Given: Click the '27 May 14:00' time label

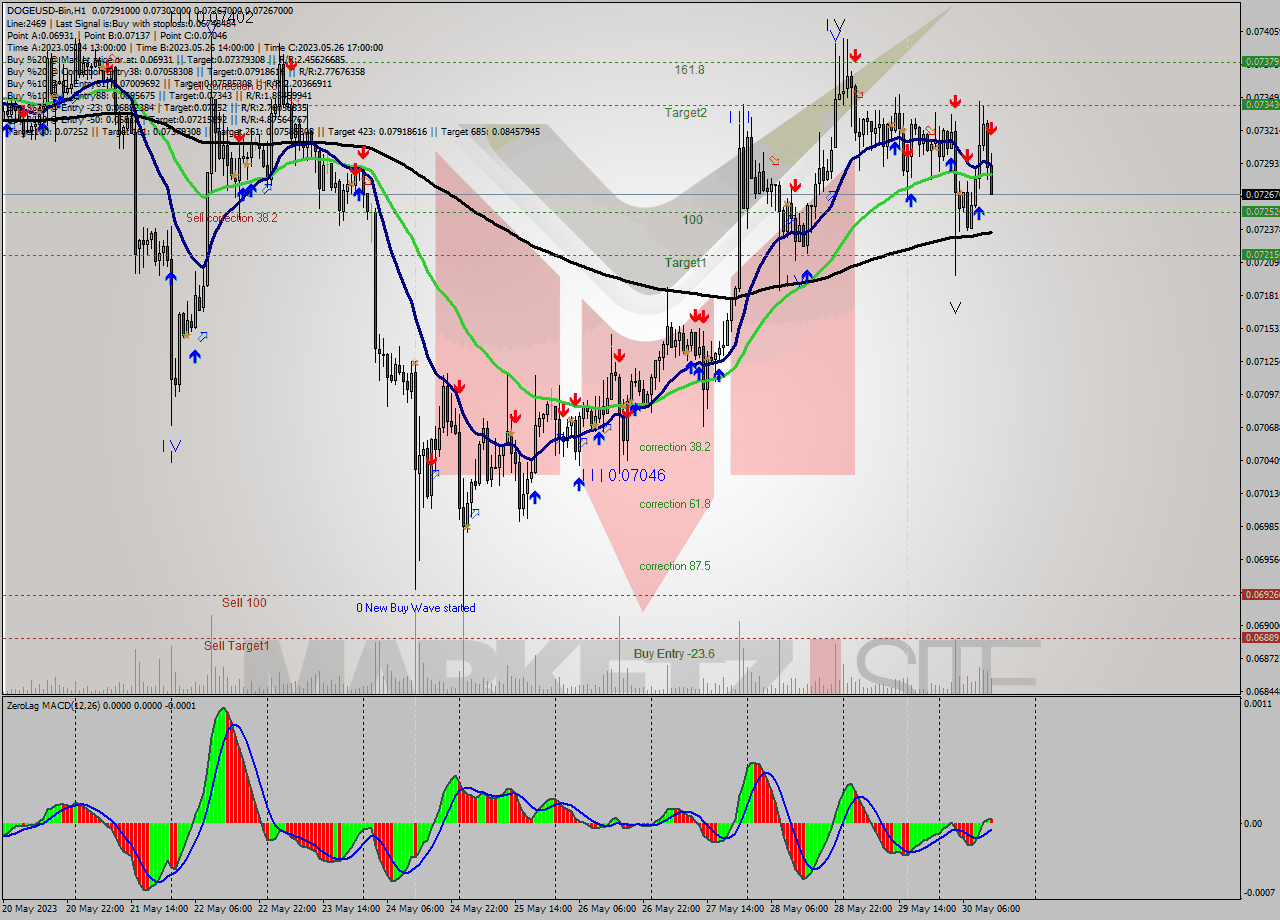Looking at the screenshot, I should (x=734, y=909).
